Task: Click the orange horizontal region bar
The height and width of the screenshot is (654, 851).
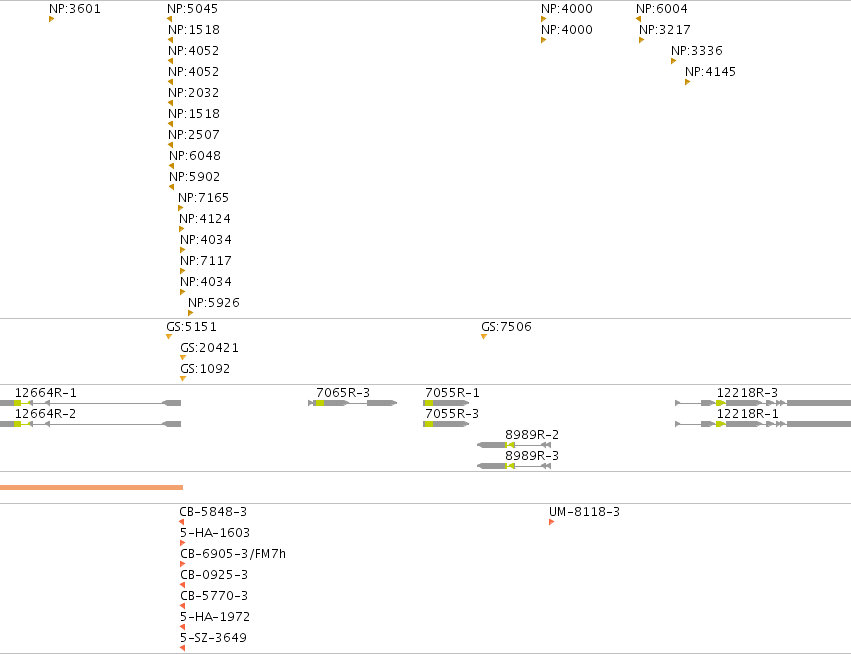Action: 91,487
